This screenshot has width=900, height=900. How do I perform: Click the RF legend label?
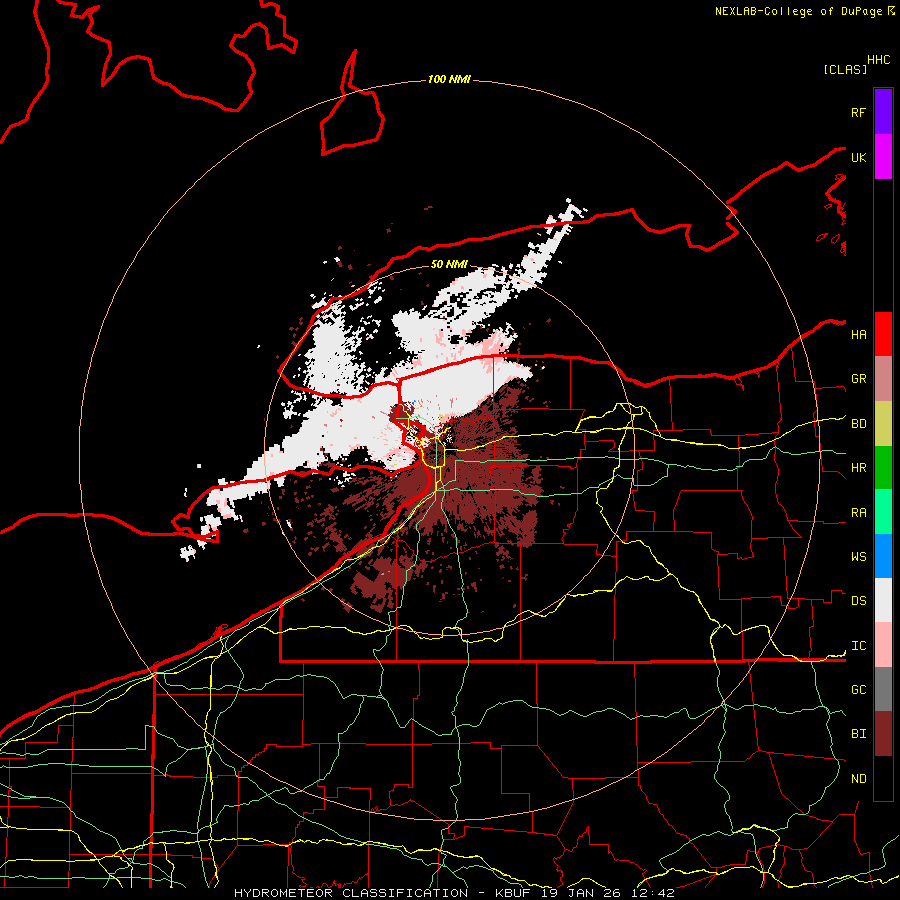[859, 112]
